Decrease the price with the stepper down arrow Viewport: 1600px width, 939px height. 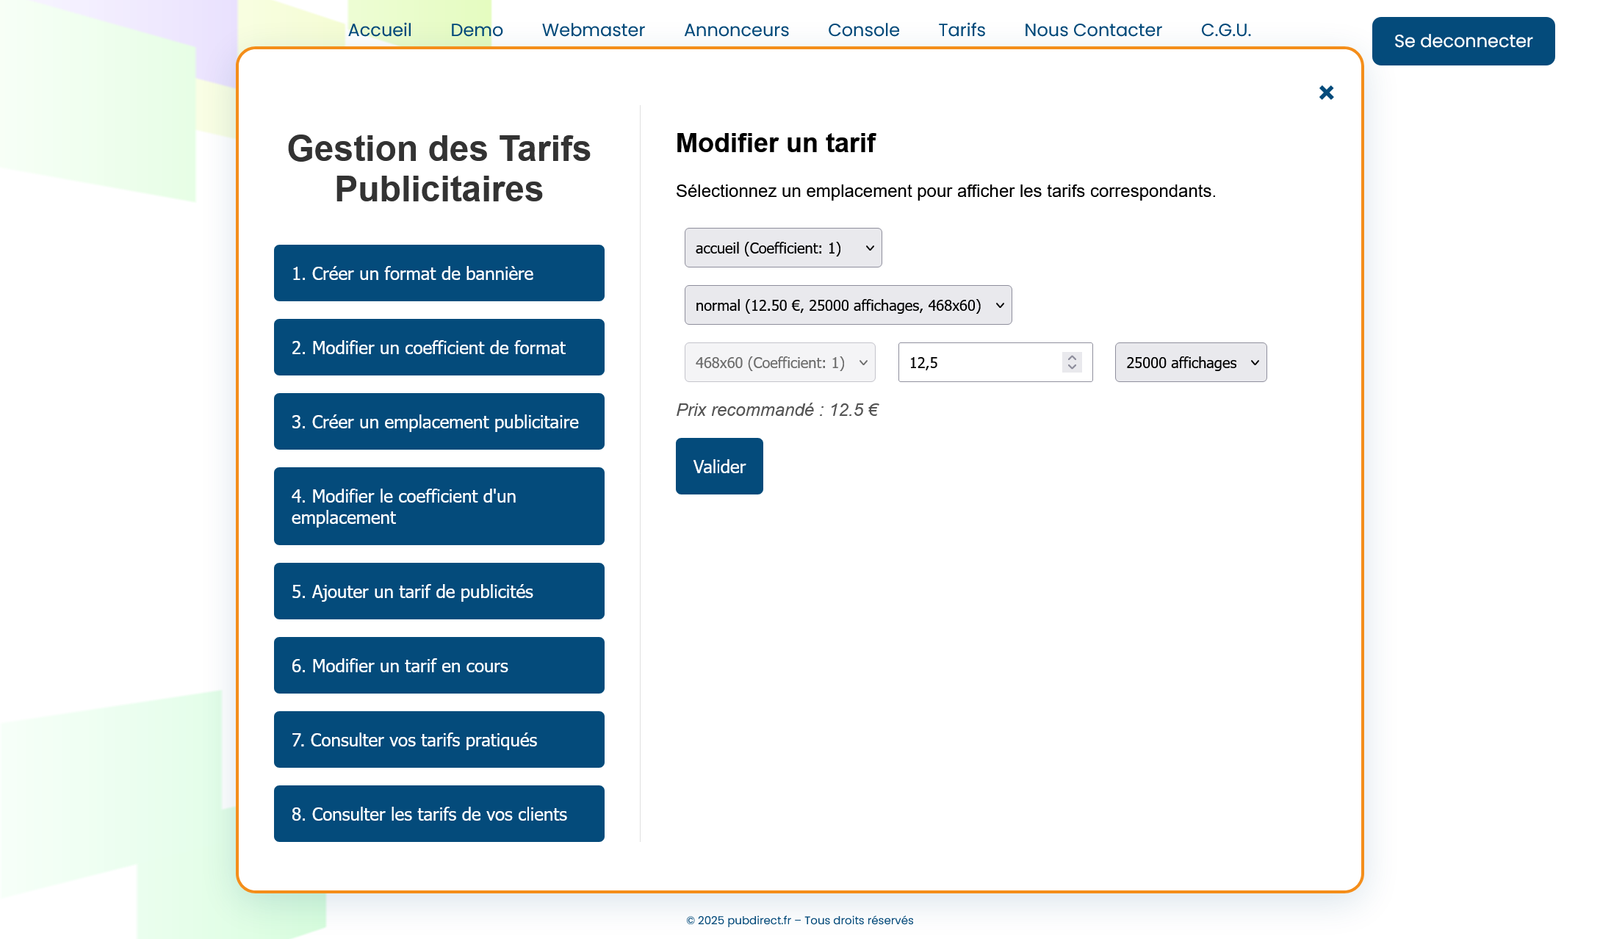tap(1072, 368)
